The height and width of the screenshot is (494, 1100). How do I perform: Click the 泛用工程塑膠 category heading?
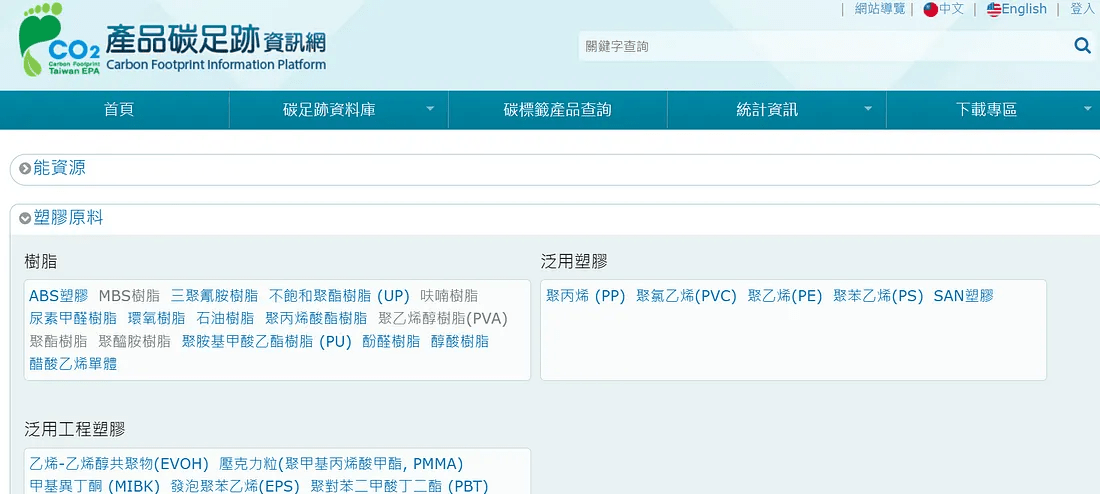pos(74,429)
